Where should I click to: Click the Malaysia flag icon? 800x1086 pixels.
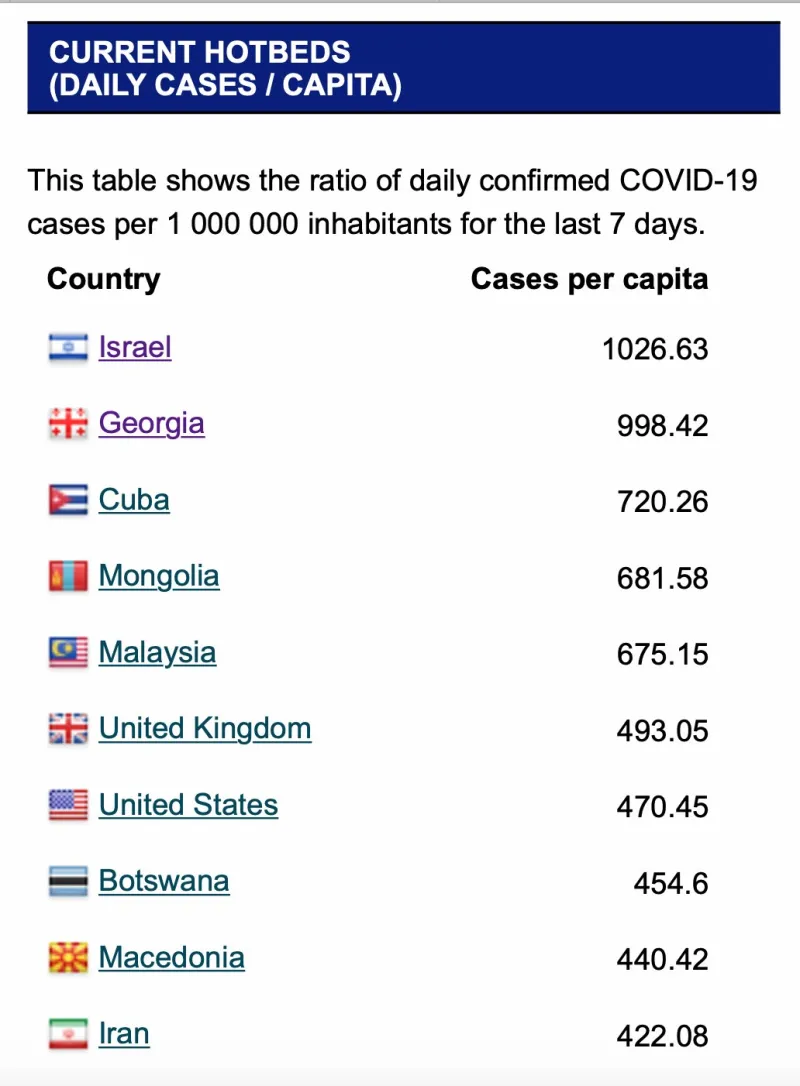[68, 652]
